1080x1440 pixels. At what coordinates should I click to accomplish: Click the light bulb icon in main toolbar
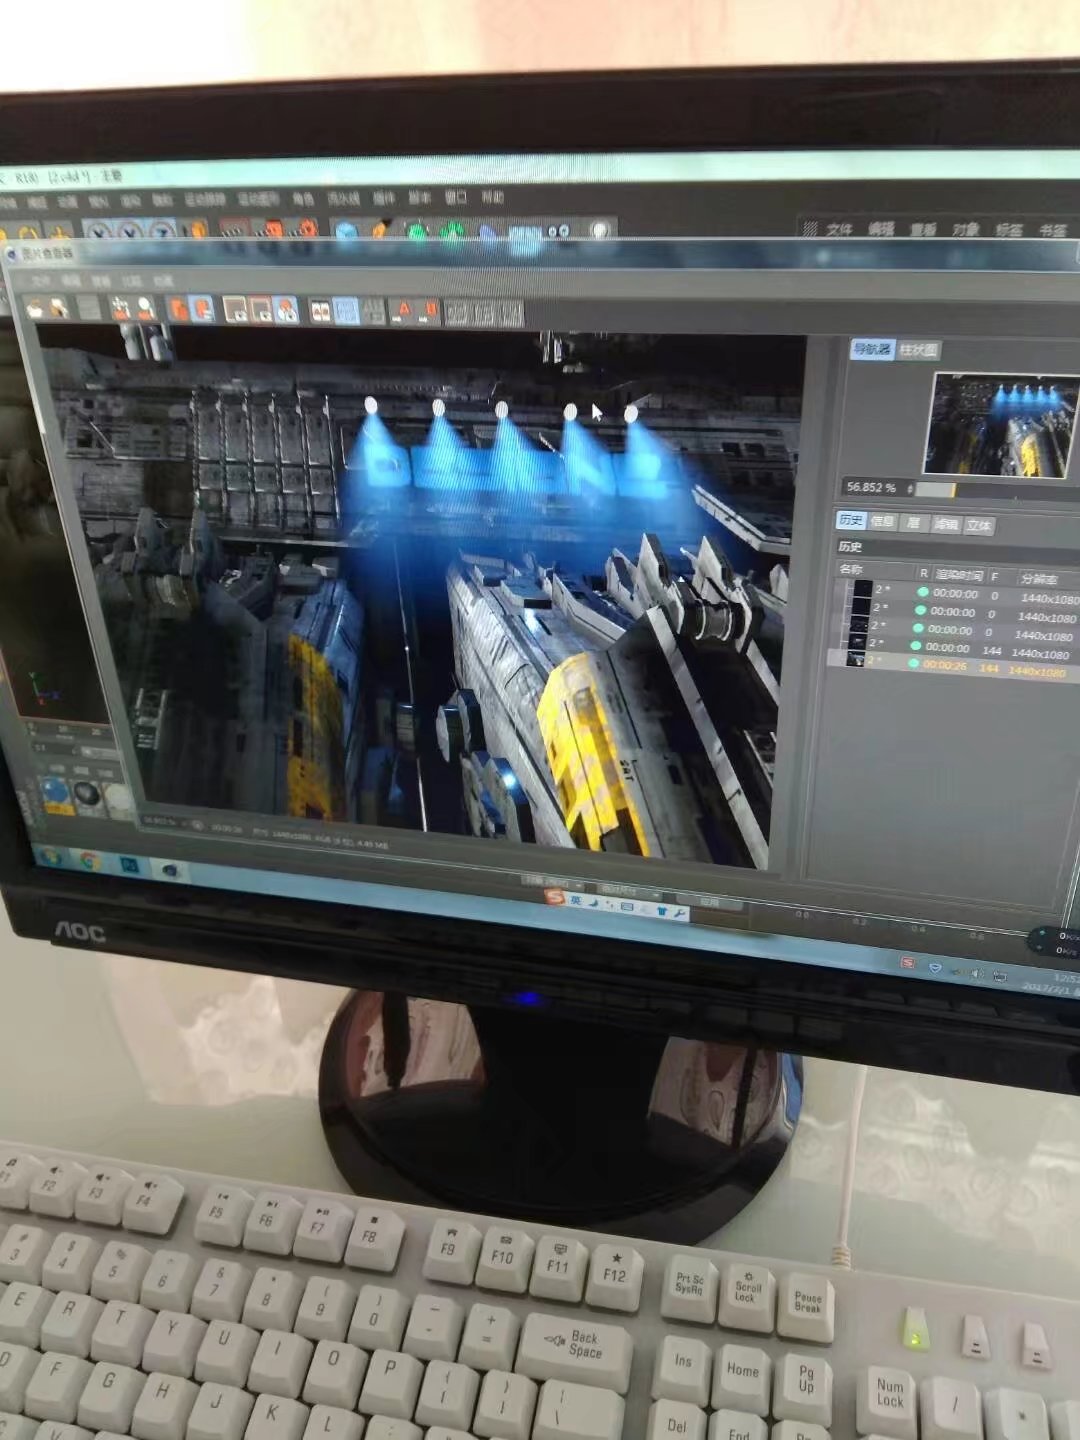[x=600, y=231]
